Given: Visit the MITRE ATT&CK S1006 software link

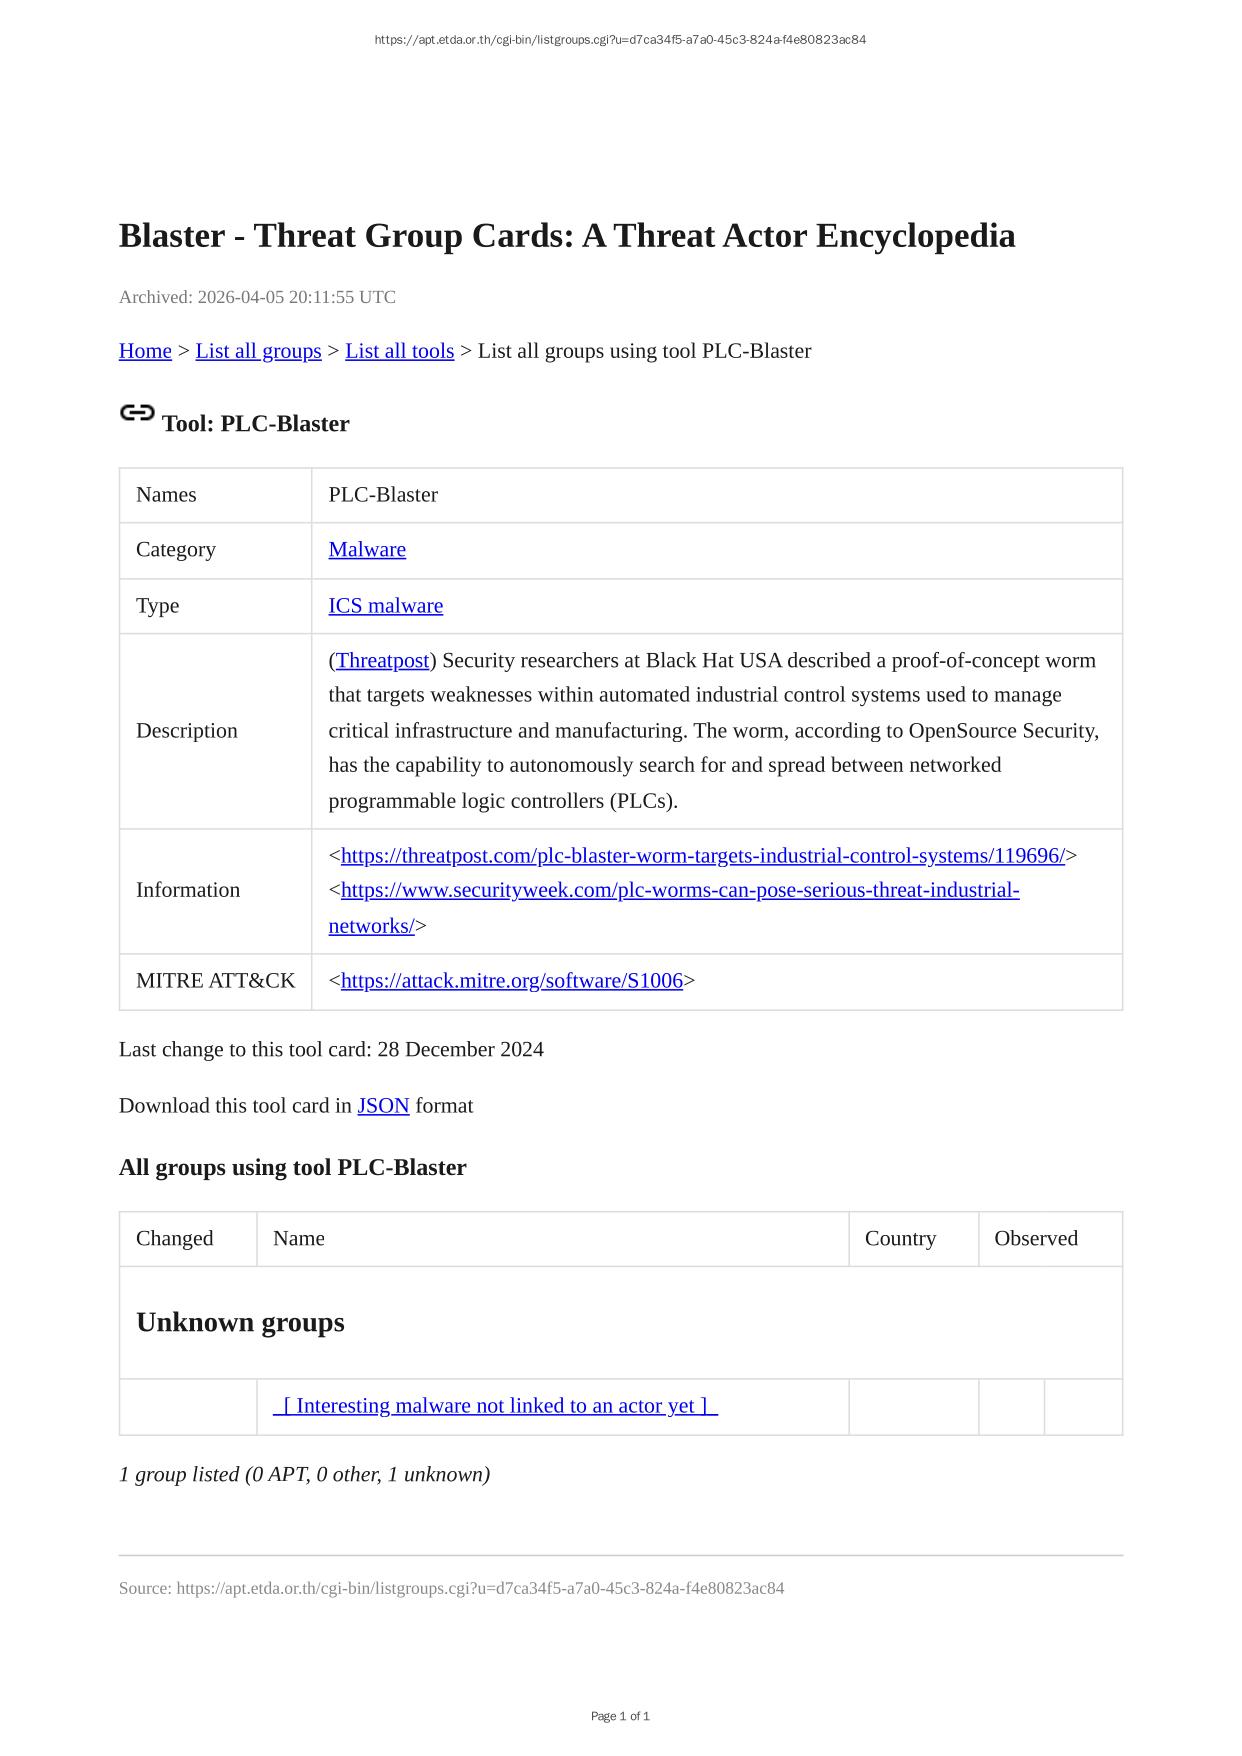Looking at the screenshot, I should coord(511,981).
